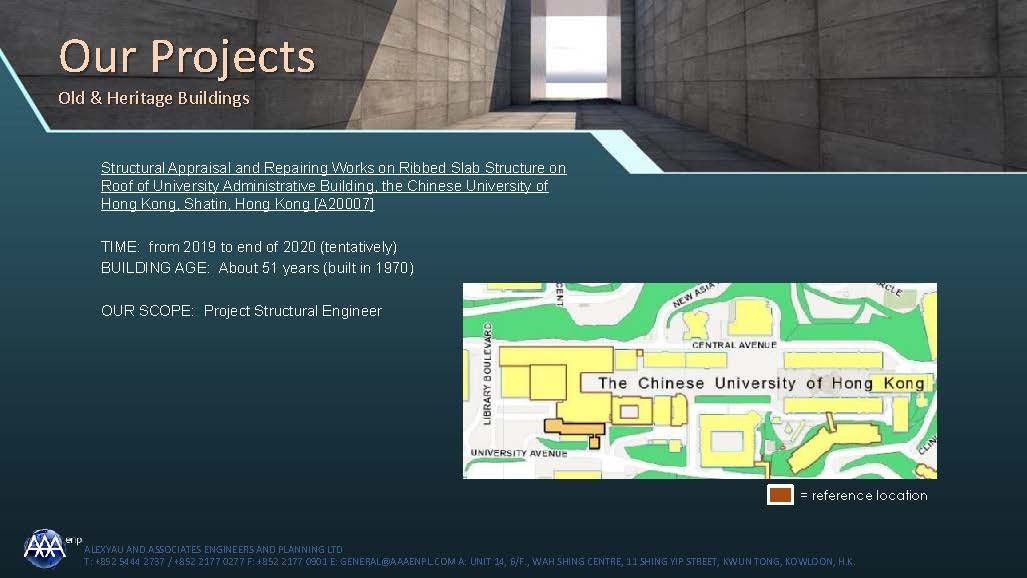Click the TIME line showing 2019 to 2020
1027x578 pixels.
(248, 246)
